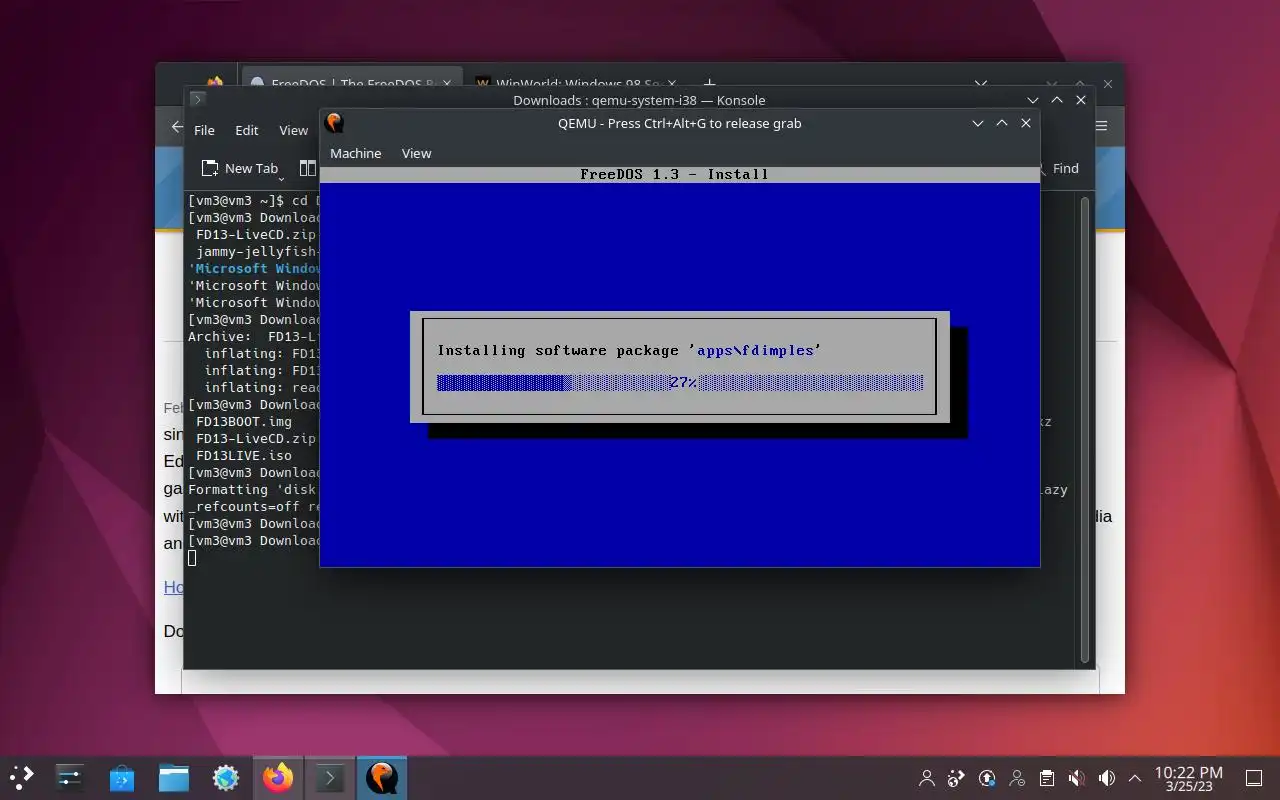The width and height of the screenshot is (1280, 800).
Task: Click the globe-with-arrow tray icon
Action: pos(957,778)
